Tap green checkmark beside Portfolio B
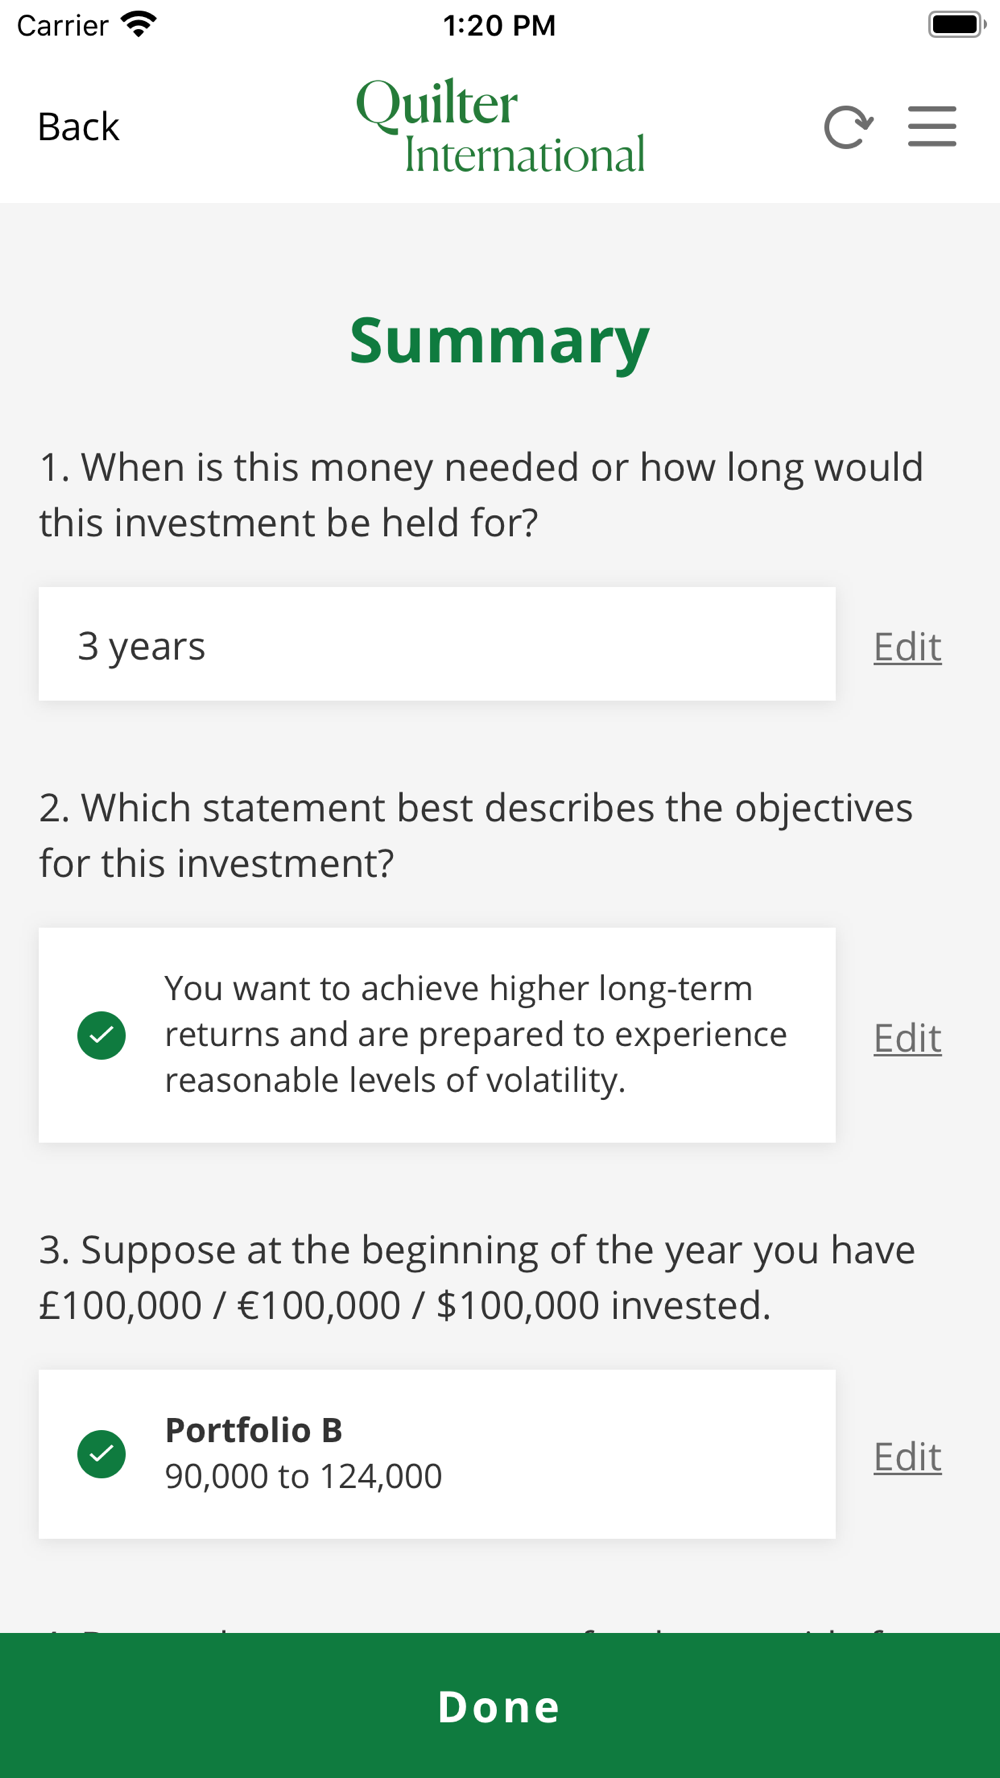The width and height of the screenshot is (1000, 1778). [102, 1454]
